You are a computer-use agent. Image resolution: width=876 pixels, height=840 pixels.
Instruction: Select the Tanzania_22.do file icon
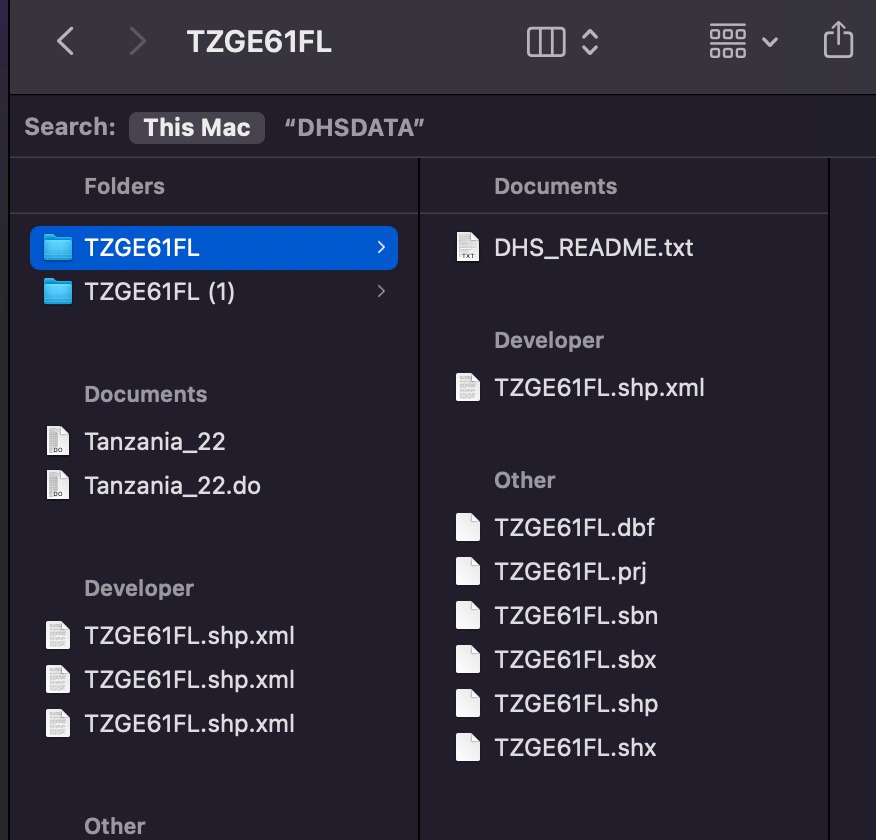tap(58, 486)
